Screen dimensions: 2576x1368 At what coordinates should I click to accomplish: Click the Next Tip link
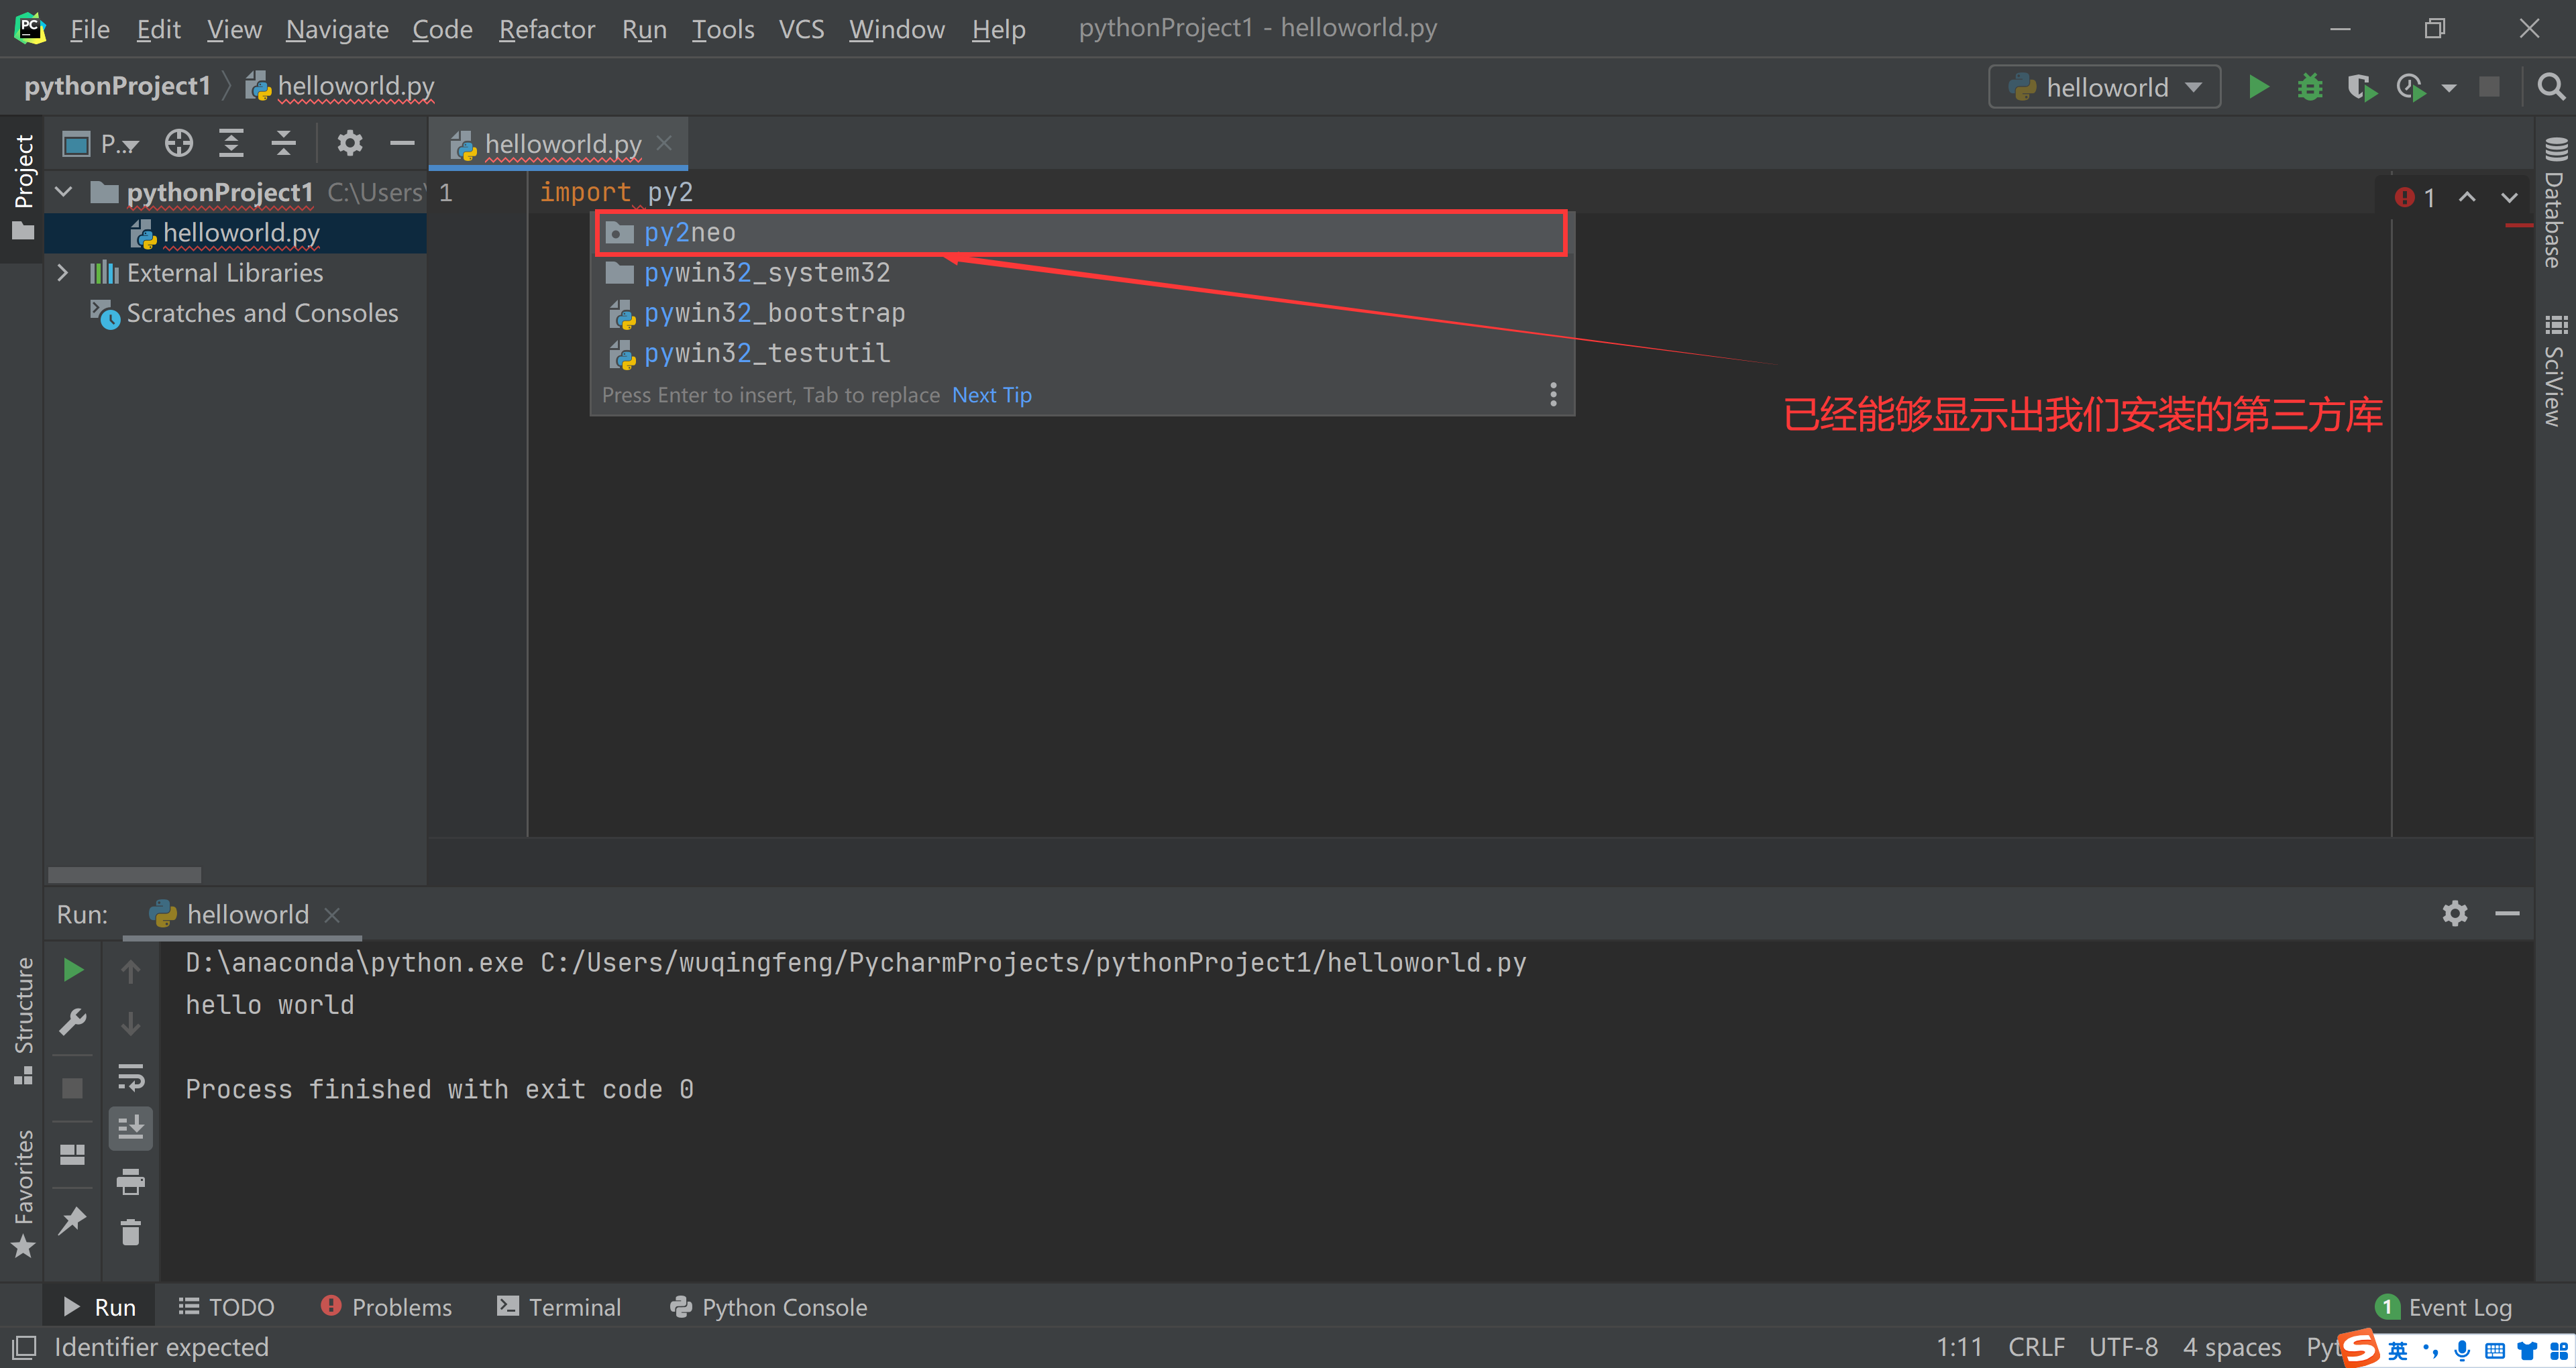pos(991,395)
